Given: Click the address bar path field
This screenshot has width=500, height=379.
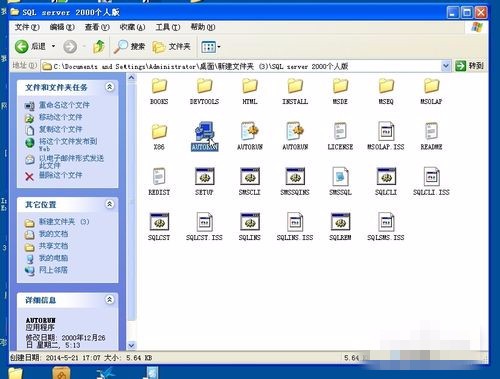Looking at the screenshot, I should 245,66.
